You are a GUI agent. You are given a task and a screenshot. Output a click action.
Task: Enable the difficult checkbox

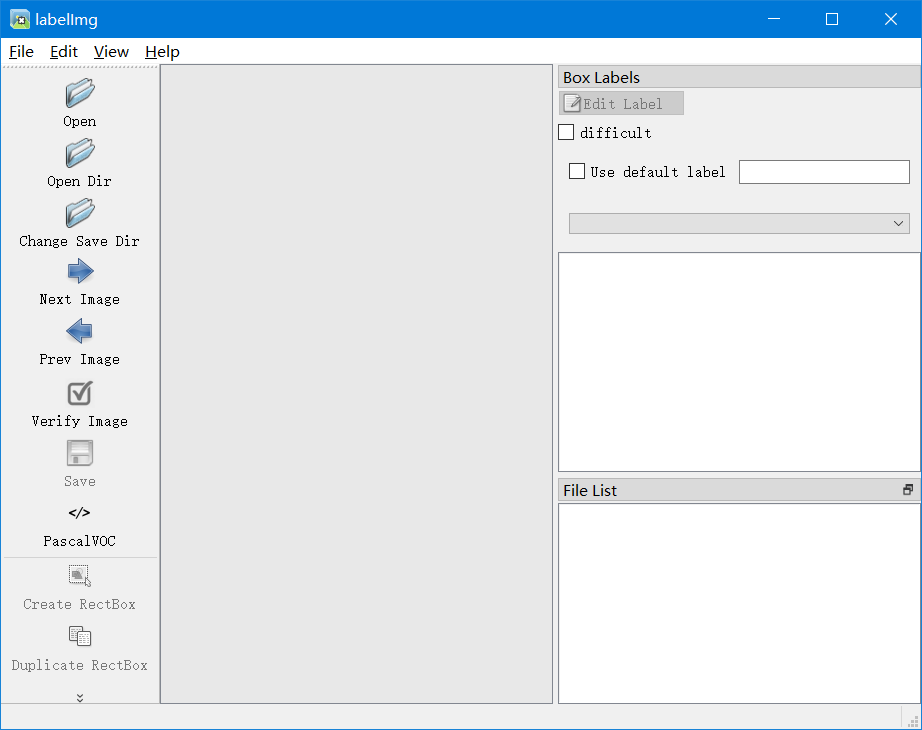click(x=566, y=132)
